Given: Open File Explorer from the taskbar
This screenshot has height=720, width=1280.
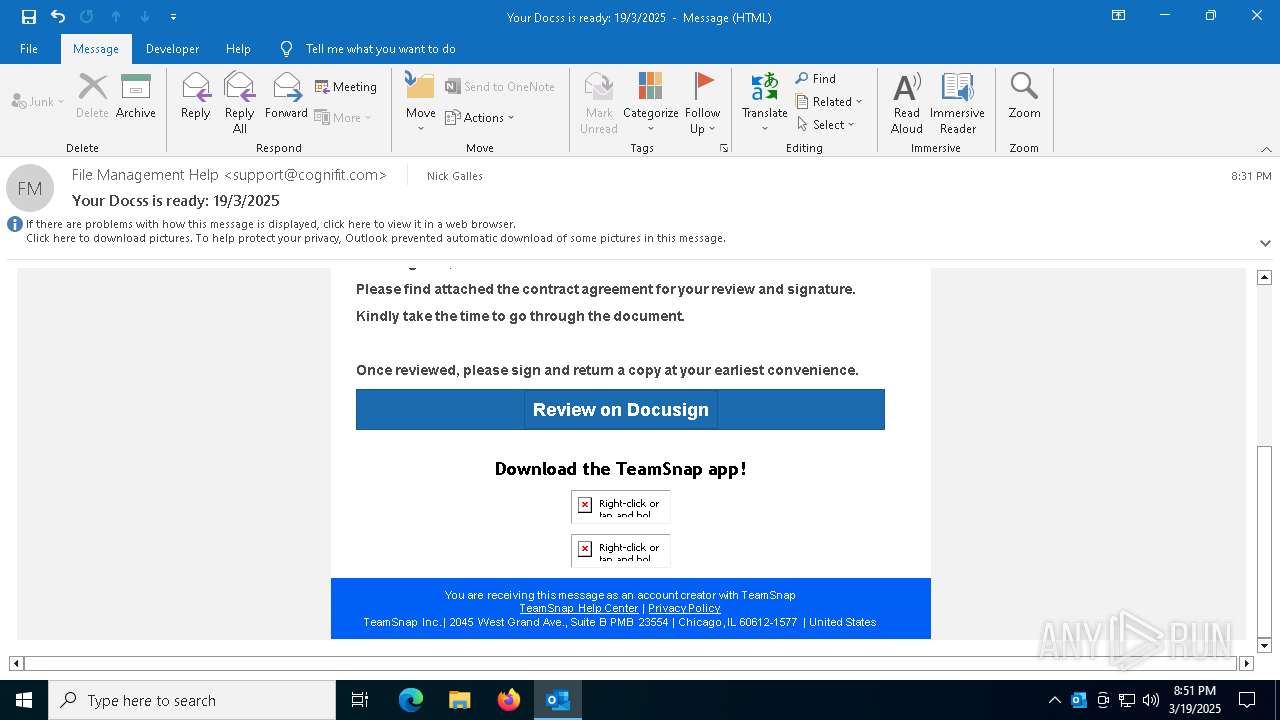Looking at the screenshot, I should pyautogui.click(x=460, y=700).
